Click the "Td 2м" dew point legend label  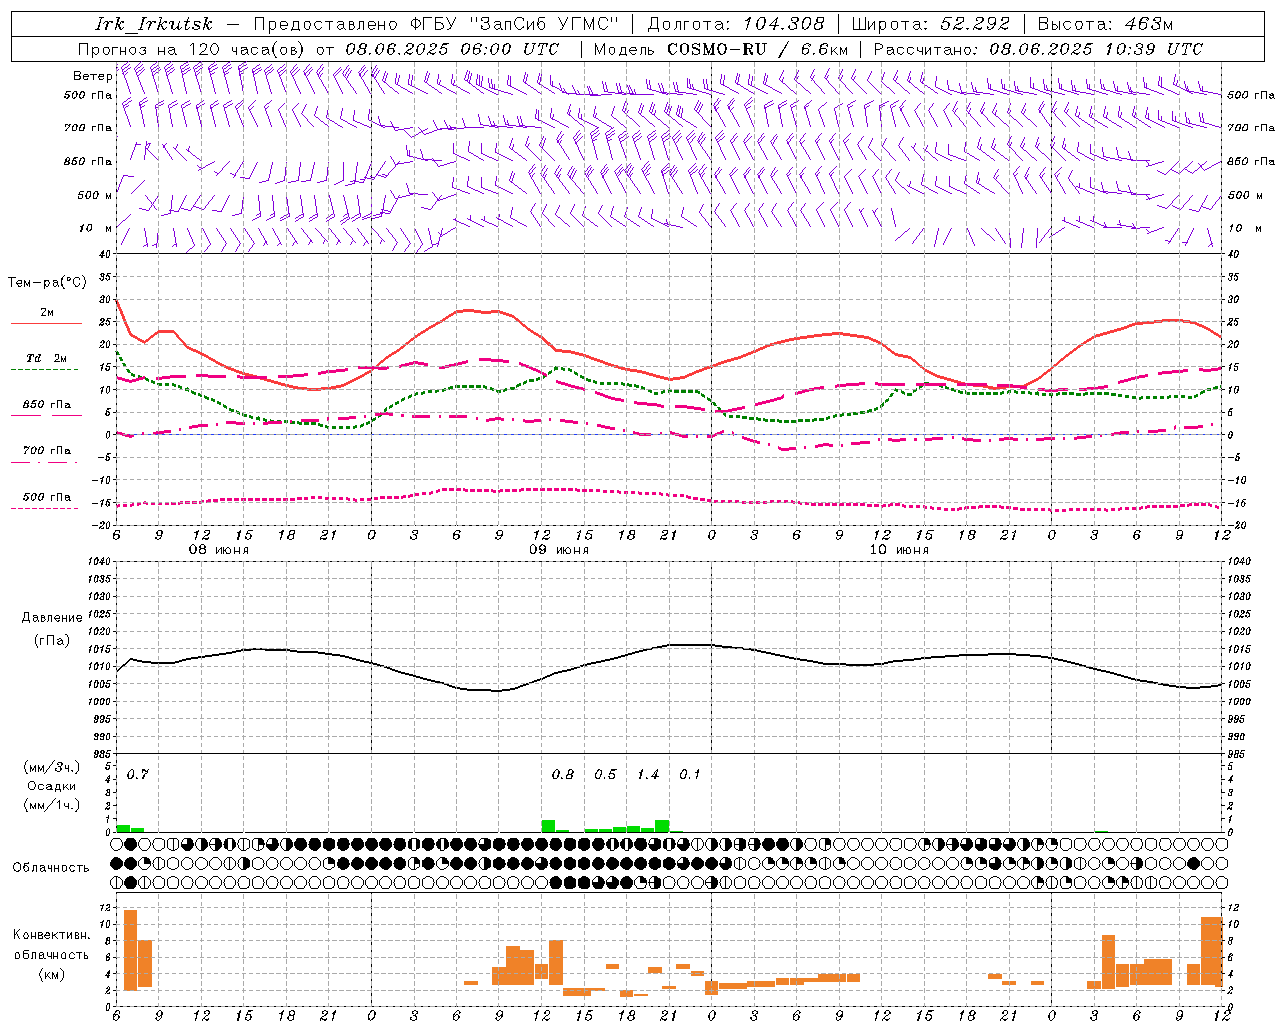46,358
